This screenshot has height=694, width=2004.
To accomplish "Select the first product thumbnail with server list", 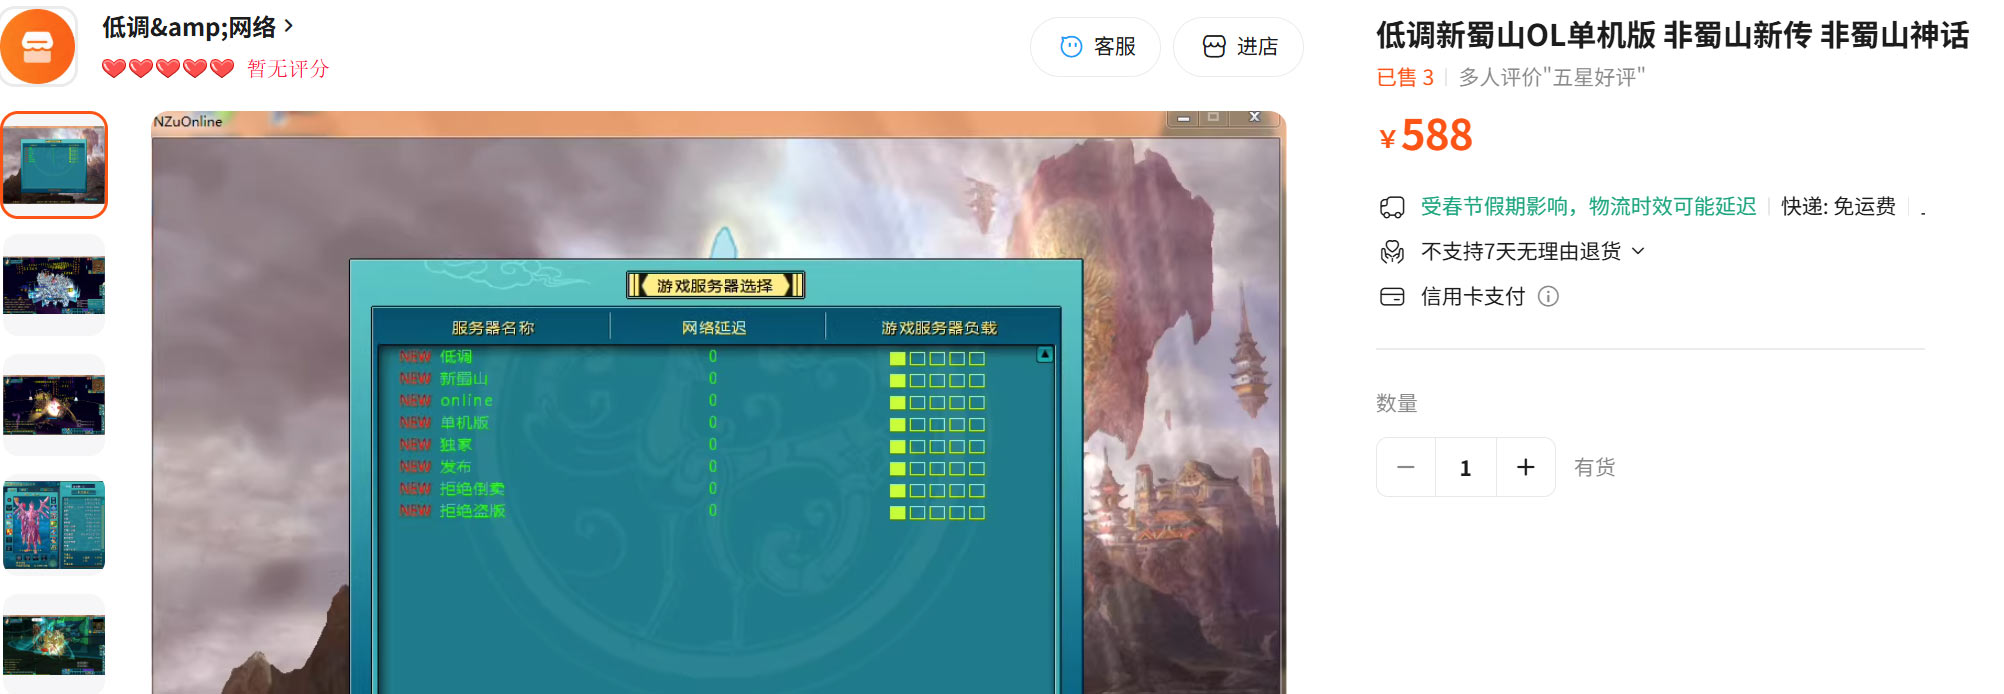I will point(54,165).
